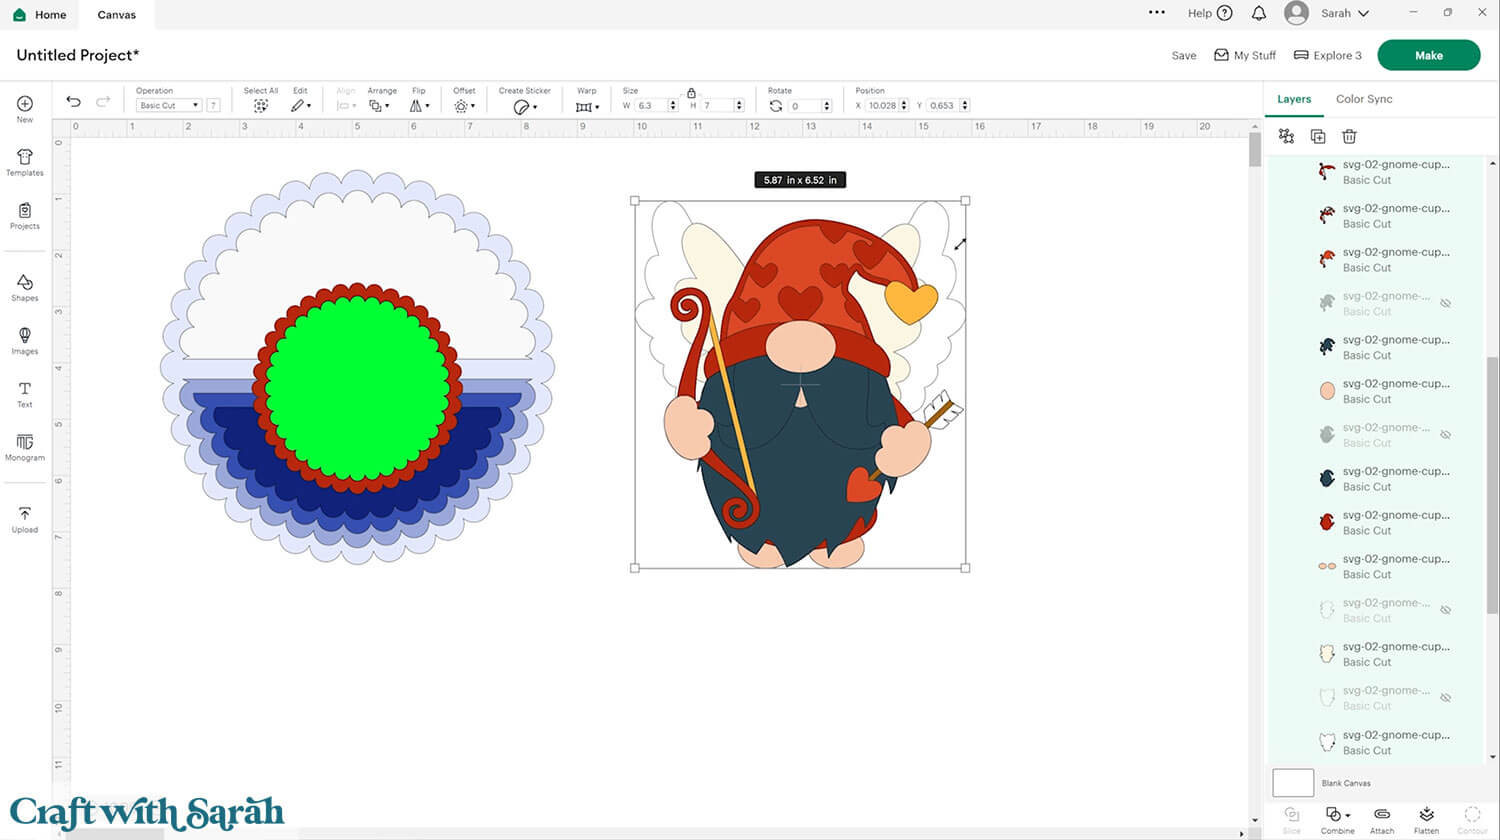1500x840 pixels.
Task: Click the Upload icon in sidebar
Action: 25,518
